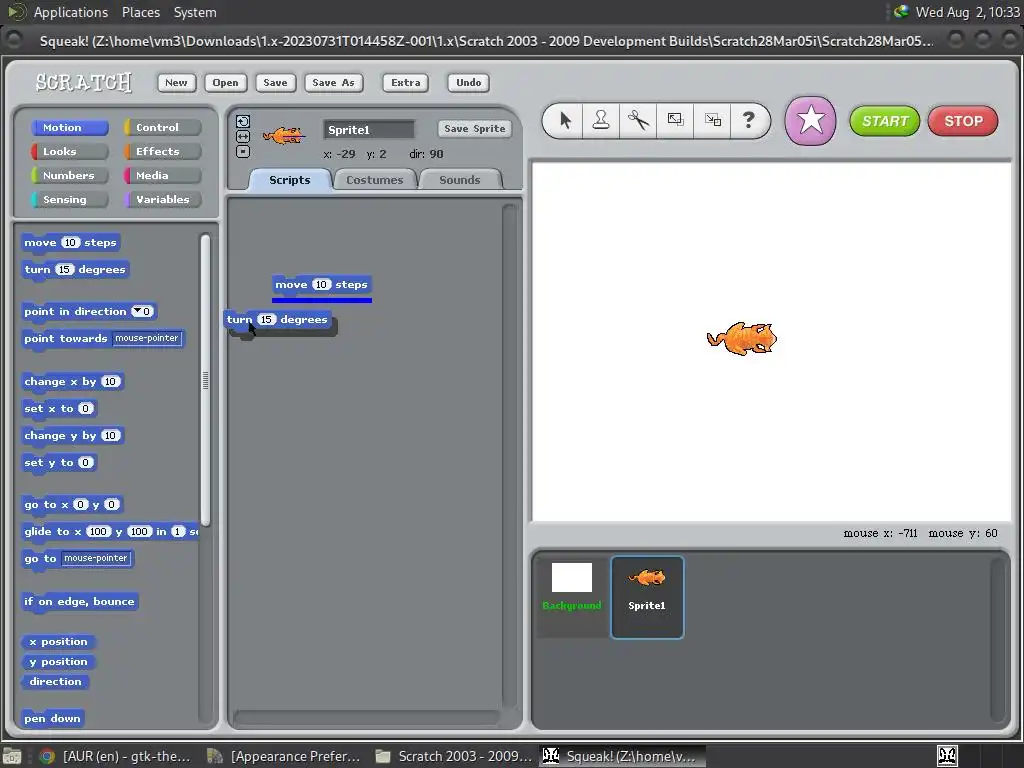This screenshot has width=1024, height=768.
Task: Click the scripts area vertical scrollbar
Action: point(509,455)
